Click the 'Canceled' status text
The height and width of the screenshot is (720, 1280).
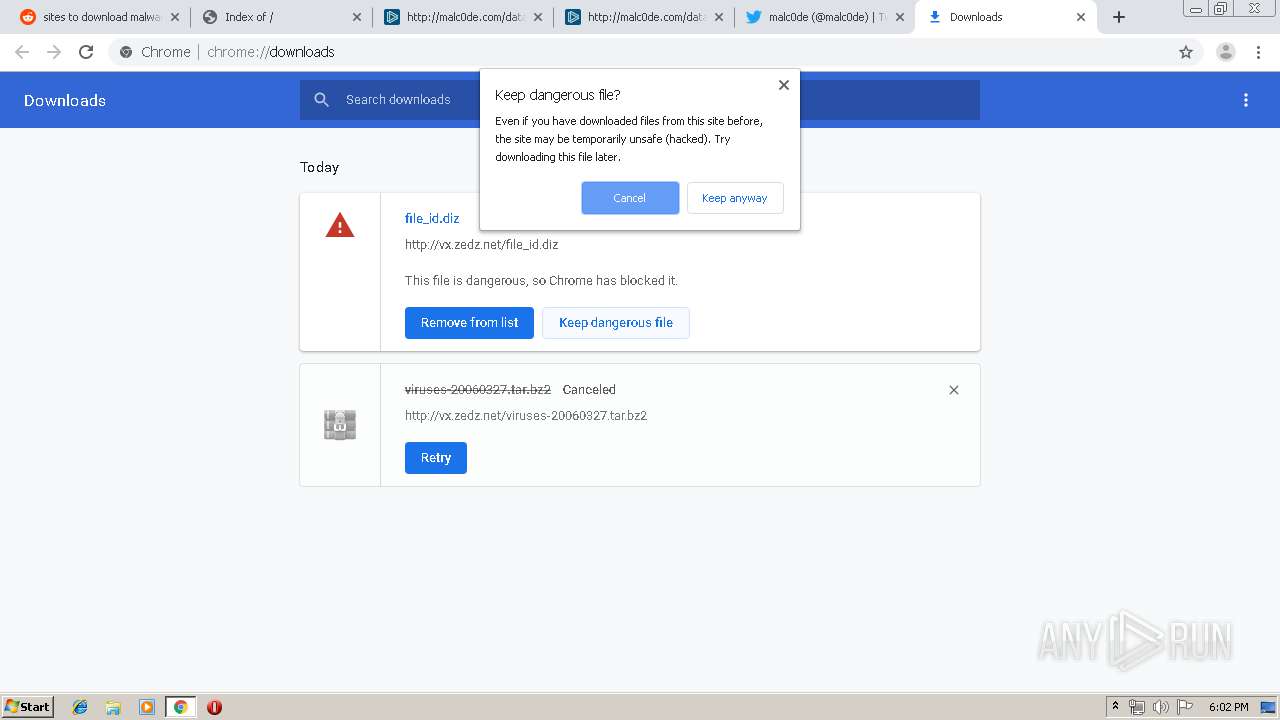point(589,390)
